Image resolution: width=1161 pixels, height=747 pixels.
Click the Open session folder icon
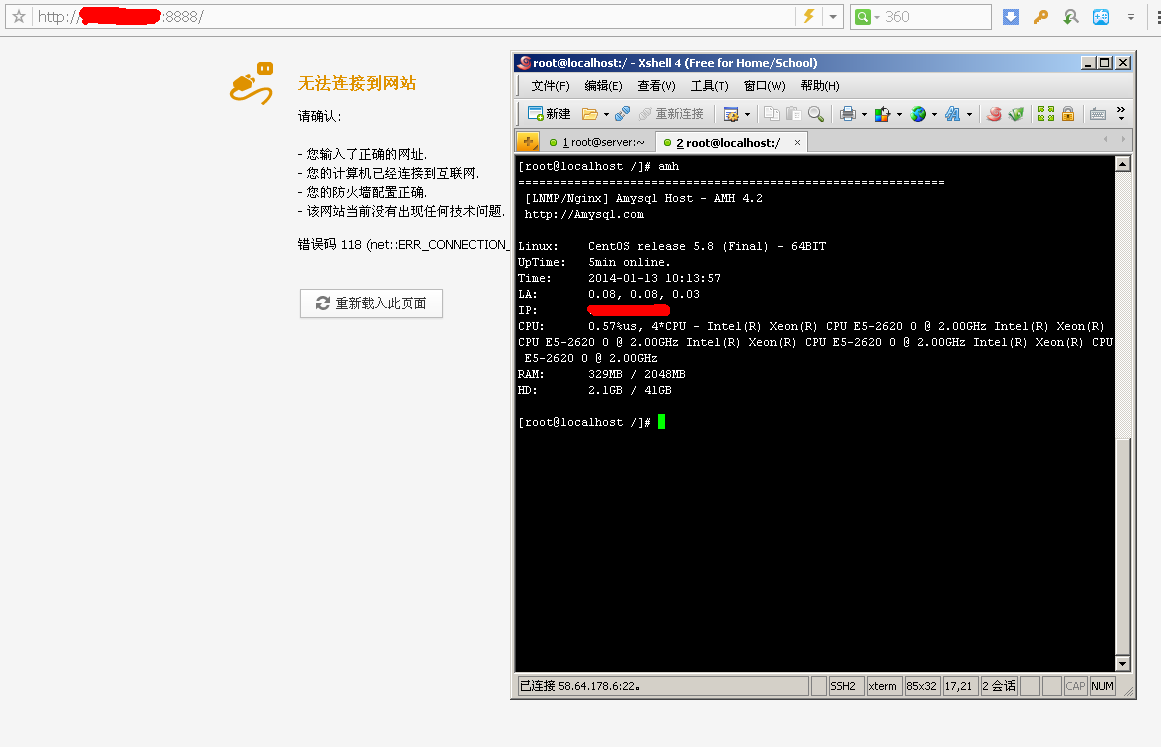pos(590,114)
